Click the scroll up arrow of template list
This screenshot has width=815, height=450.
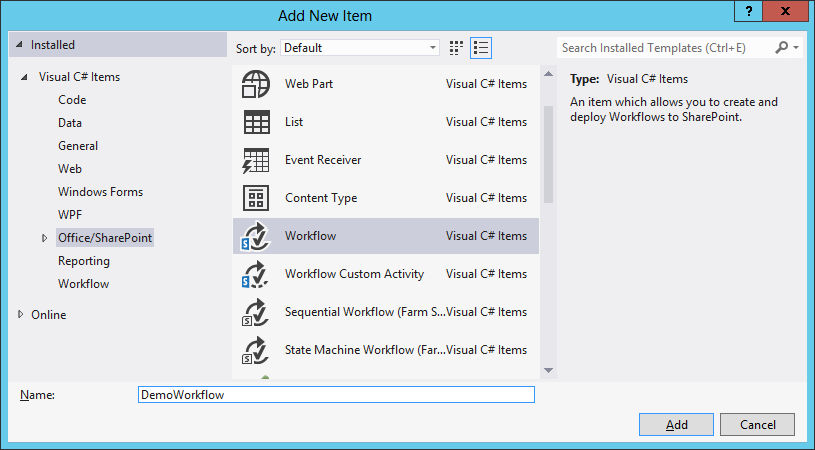click(x=548, y=74)
